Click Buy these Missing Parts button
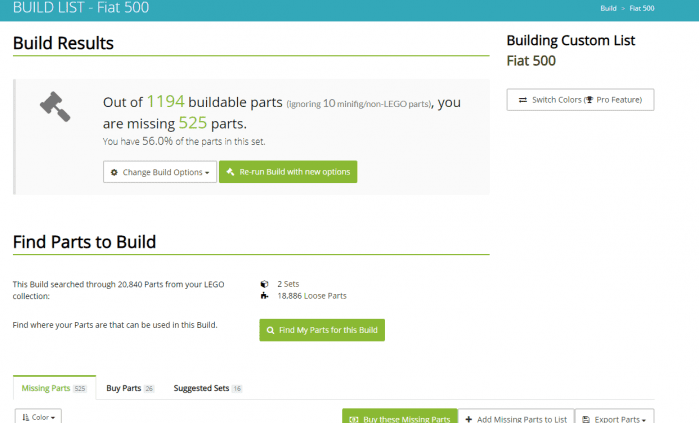The width and height of the screenshot is (699, 423). coord(400,418)
